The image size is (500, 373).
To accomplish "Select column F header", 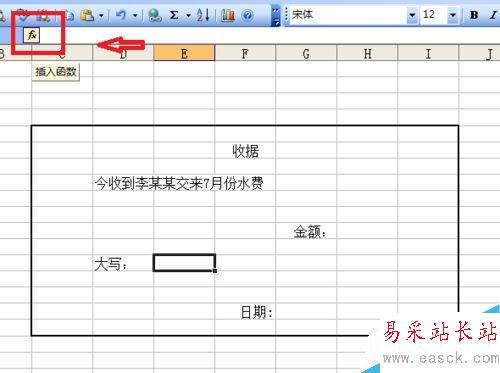I will point(245,53).
